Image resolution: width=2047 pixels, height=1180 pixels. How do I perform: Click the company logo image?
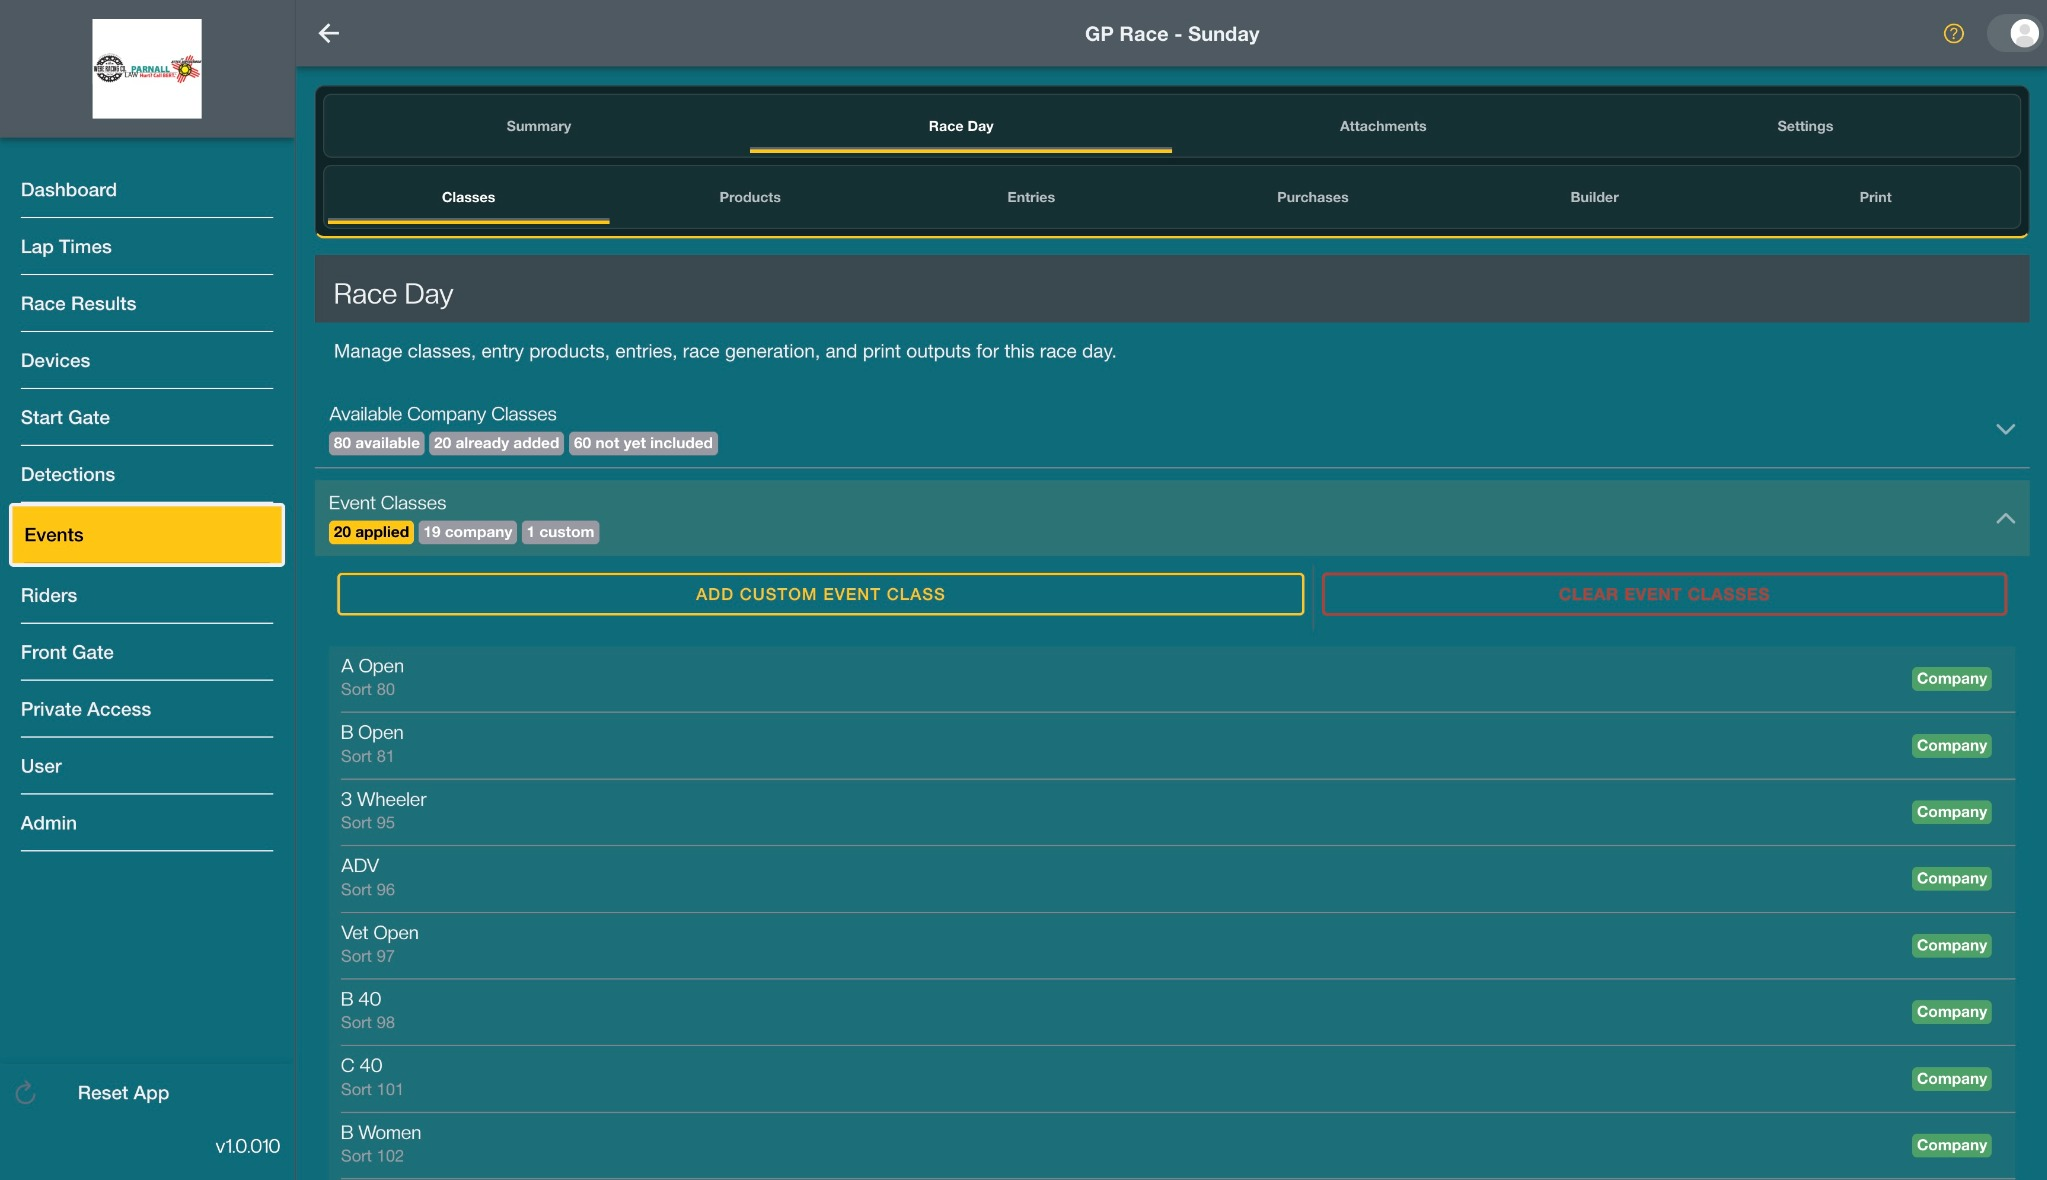(x=147, y=69)
